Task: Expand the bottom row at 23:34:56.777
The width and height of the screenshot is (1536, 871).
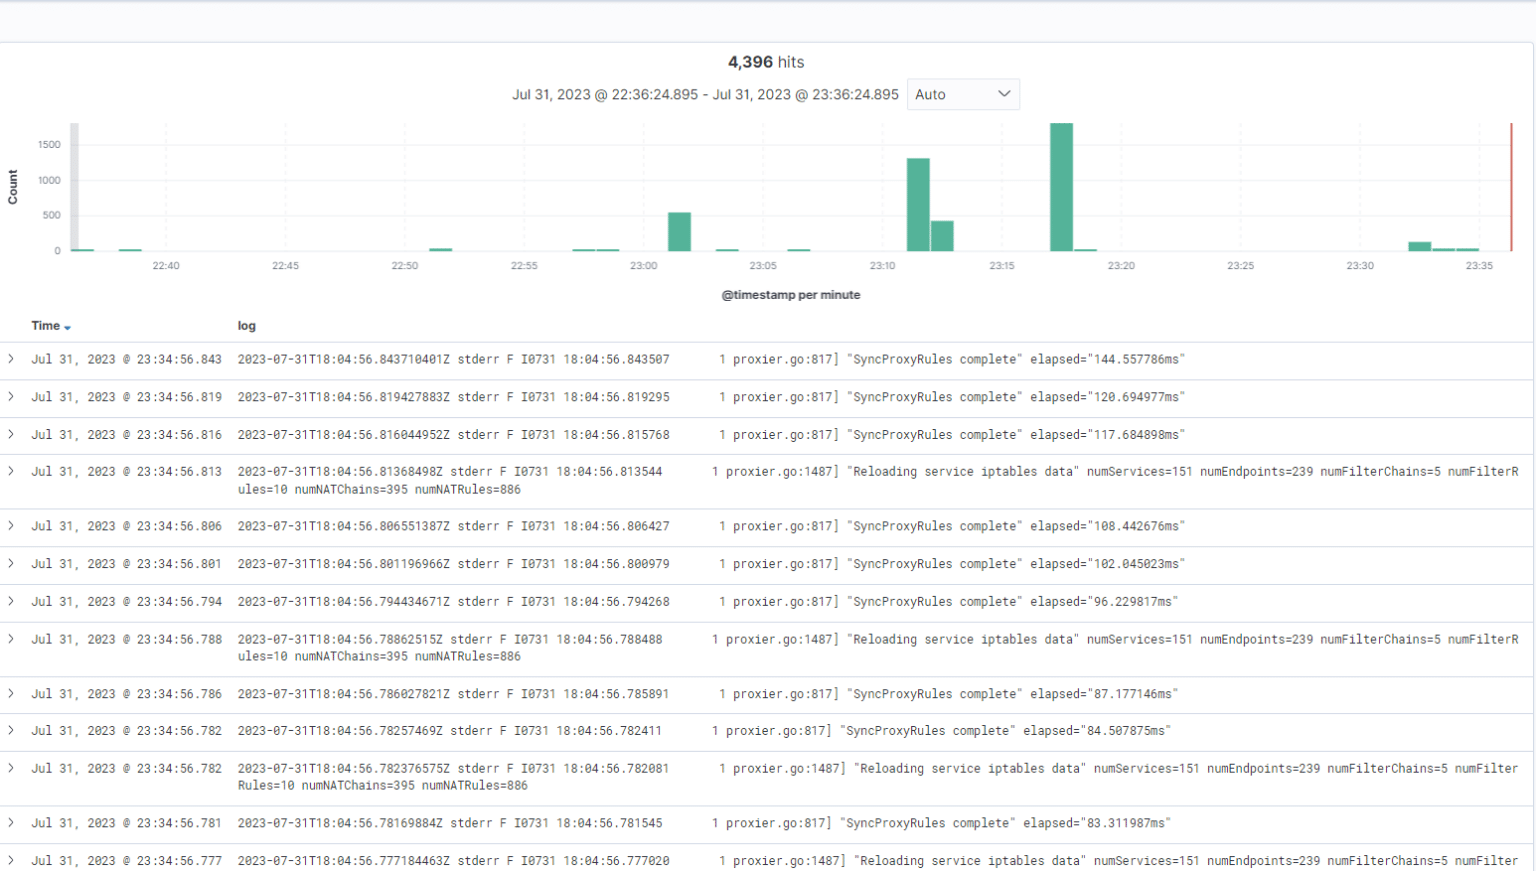Action: click(x=12, y=860)
